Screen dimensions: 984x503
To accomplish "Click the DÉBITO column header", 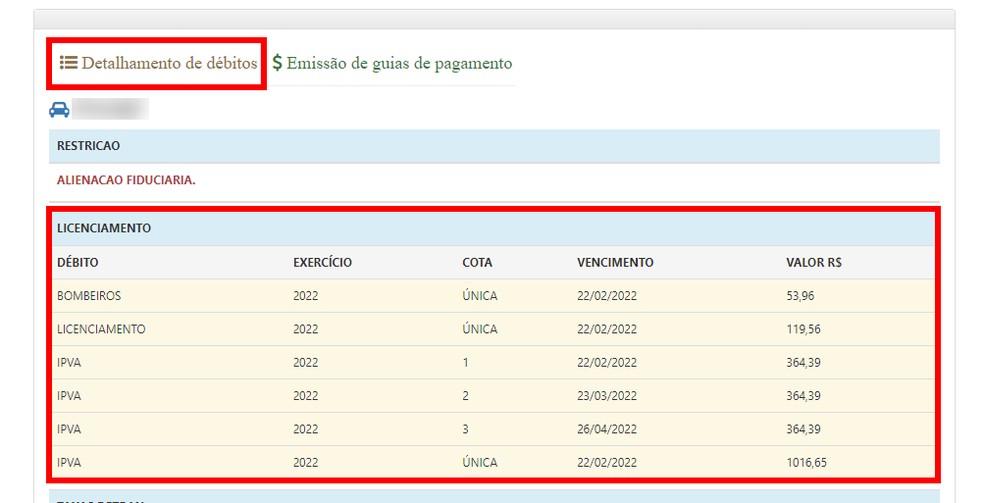I will pos(78,262).
